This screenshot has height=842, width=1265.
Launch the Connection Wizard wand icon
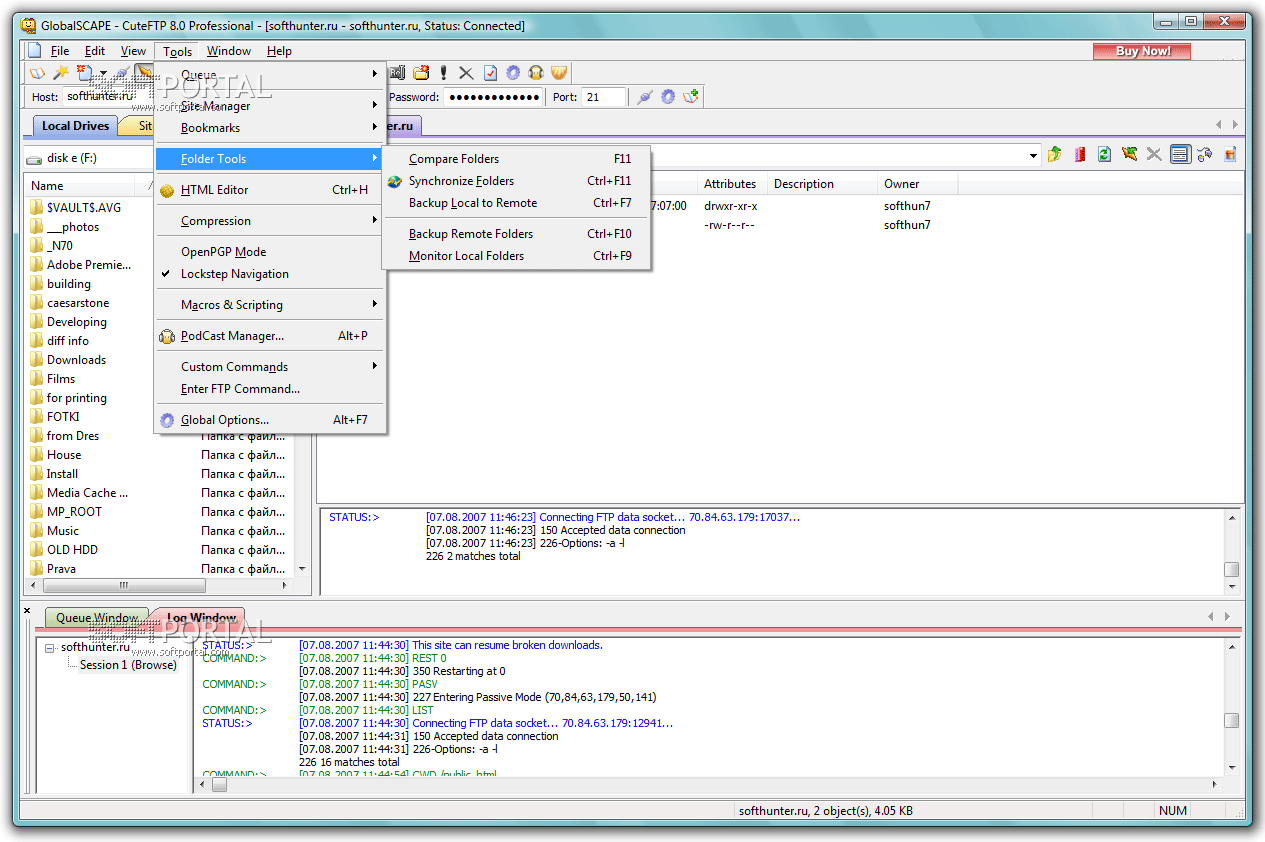pos(61,73)
